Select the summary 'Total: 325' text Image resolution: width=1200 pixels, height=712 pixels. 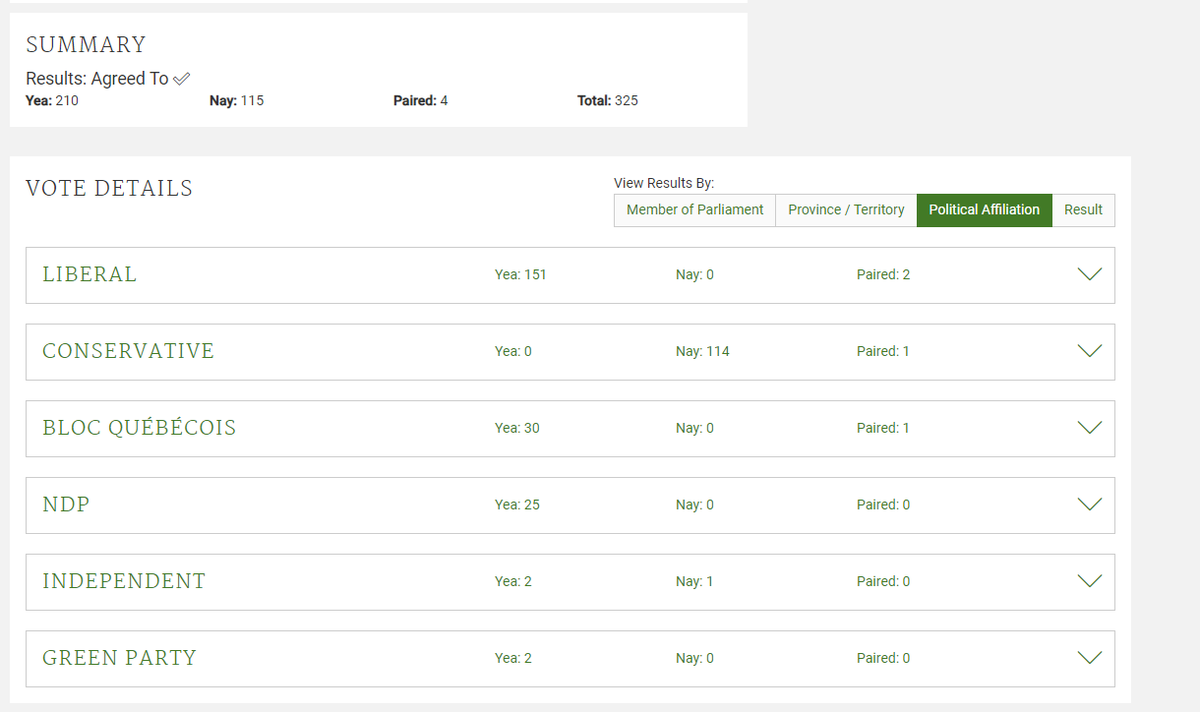pyautogui.click(x=608, y=100)
